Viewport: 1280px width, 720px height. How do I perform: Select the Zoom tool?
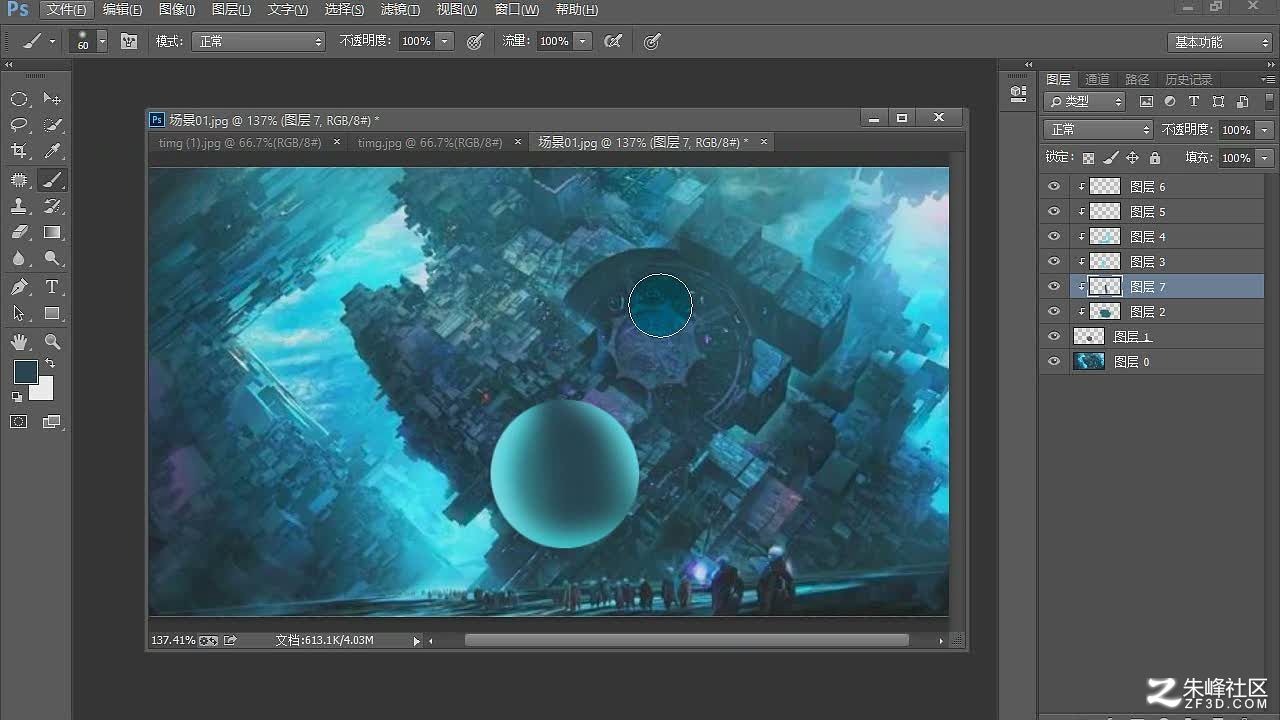[x=52, y=342]
